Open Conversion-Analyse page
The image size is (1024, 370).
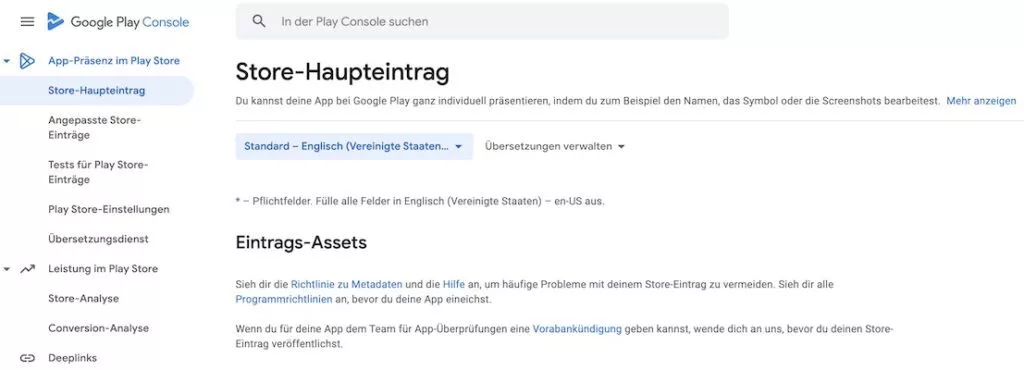click(x=99, y=328)
